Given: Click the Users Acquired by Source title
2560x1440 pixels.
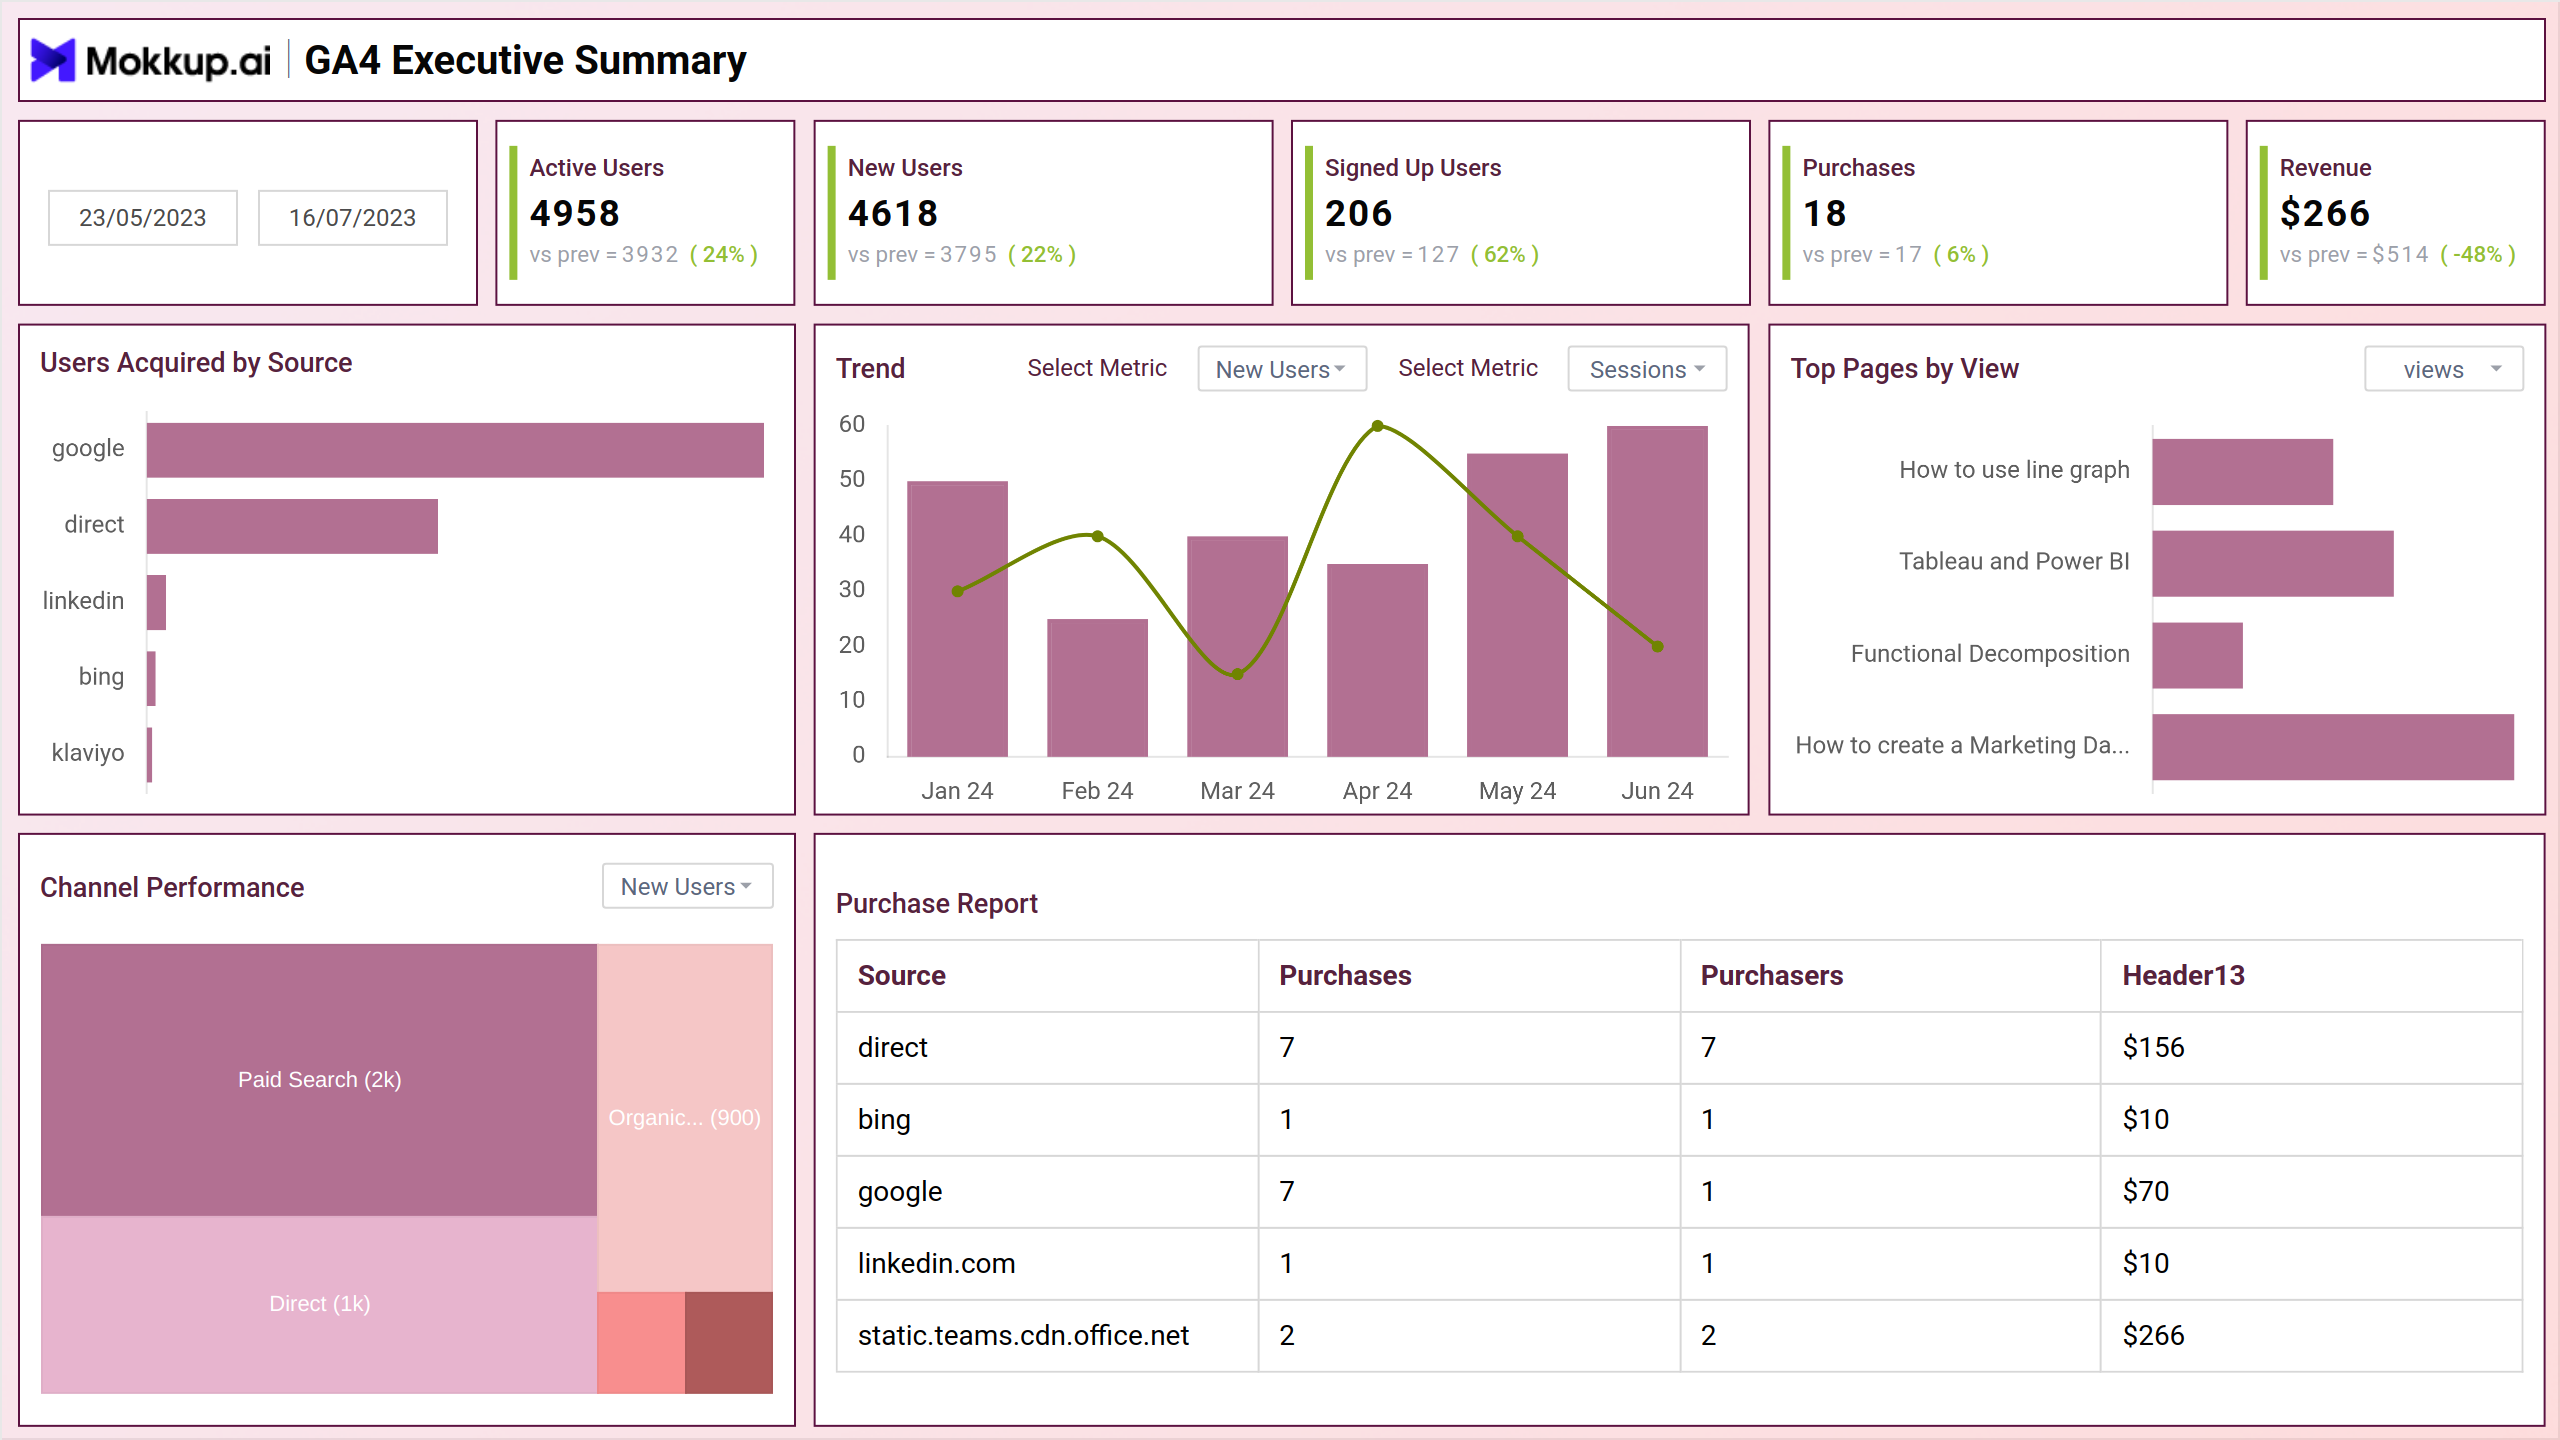Looking at the screenshot, I should pos(196,363).
